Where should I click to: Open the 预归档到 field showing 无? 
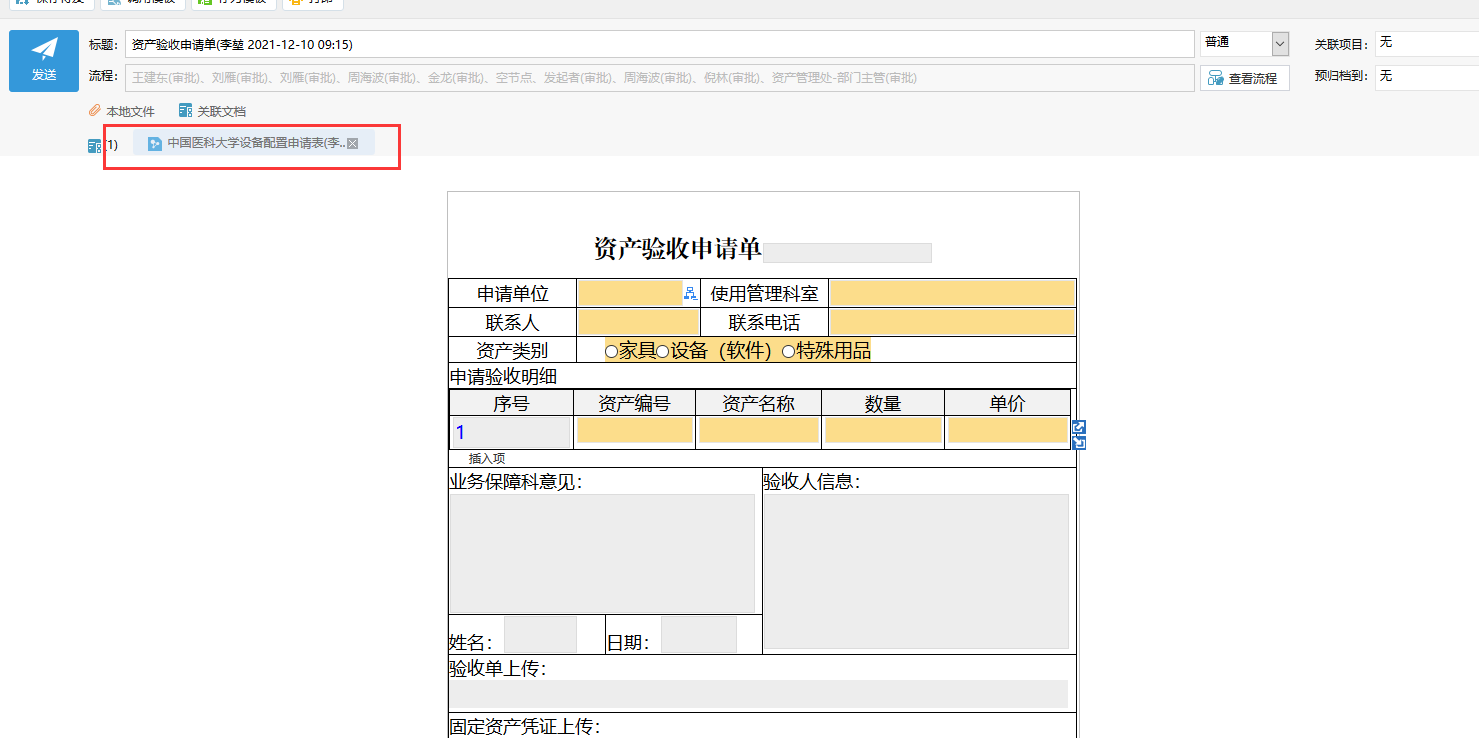coord(1427,77)
